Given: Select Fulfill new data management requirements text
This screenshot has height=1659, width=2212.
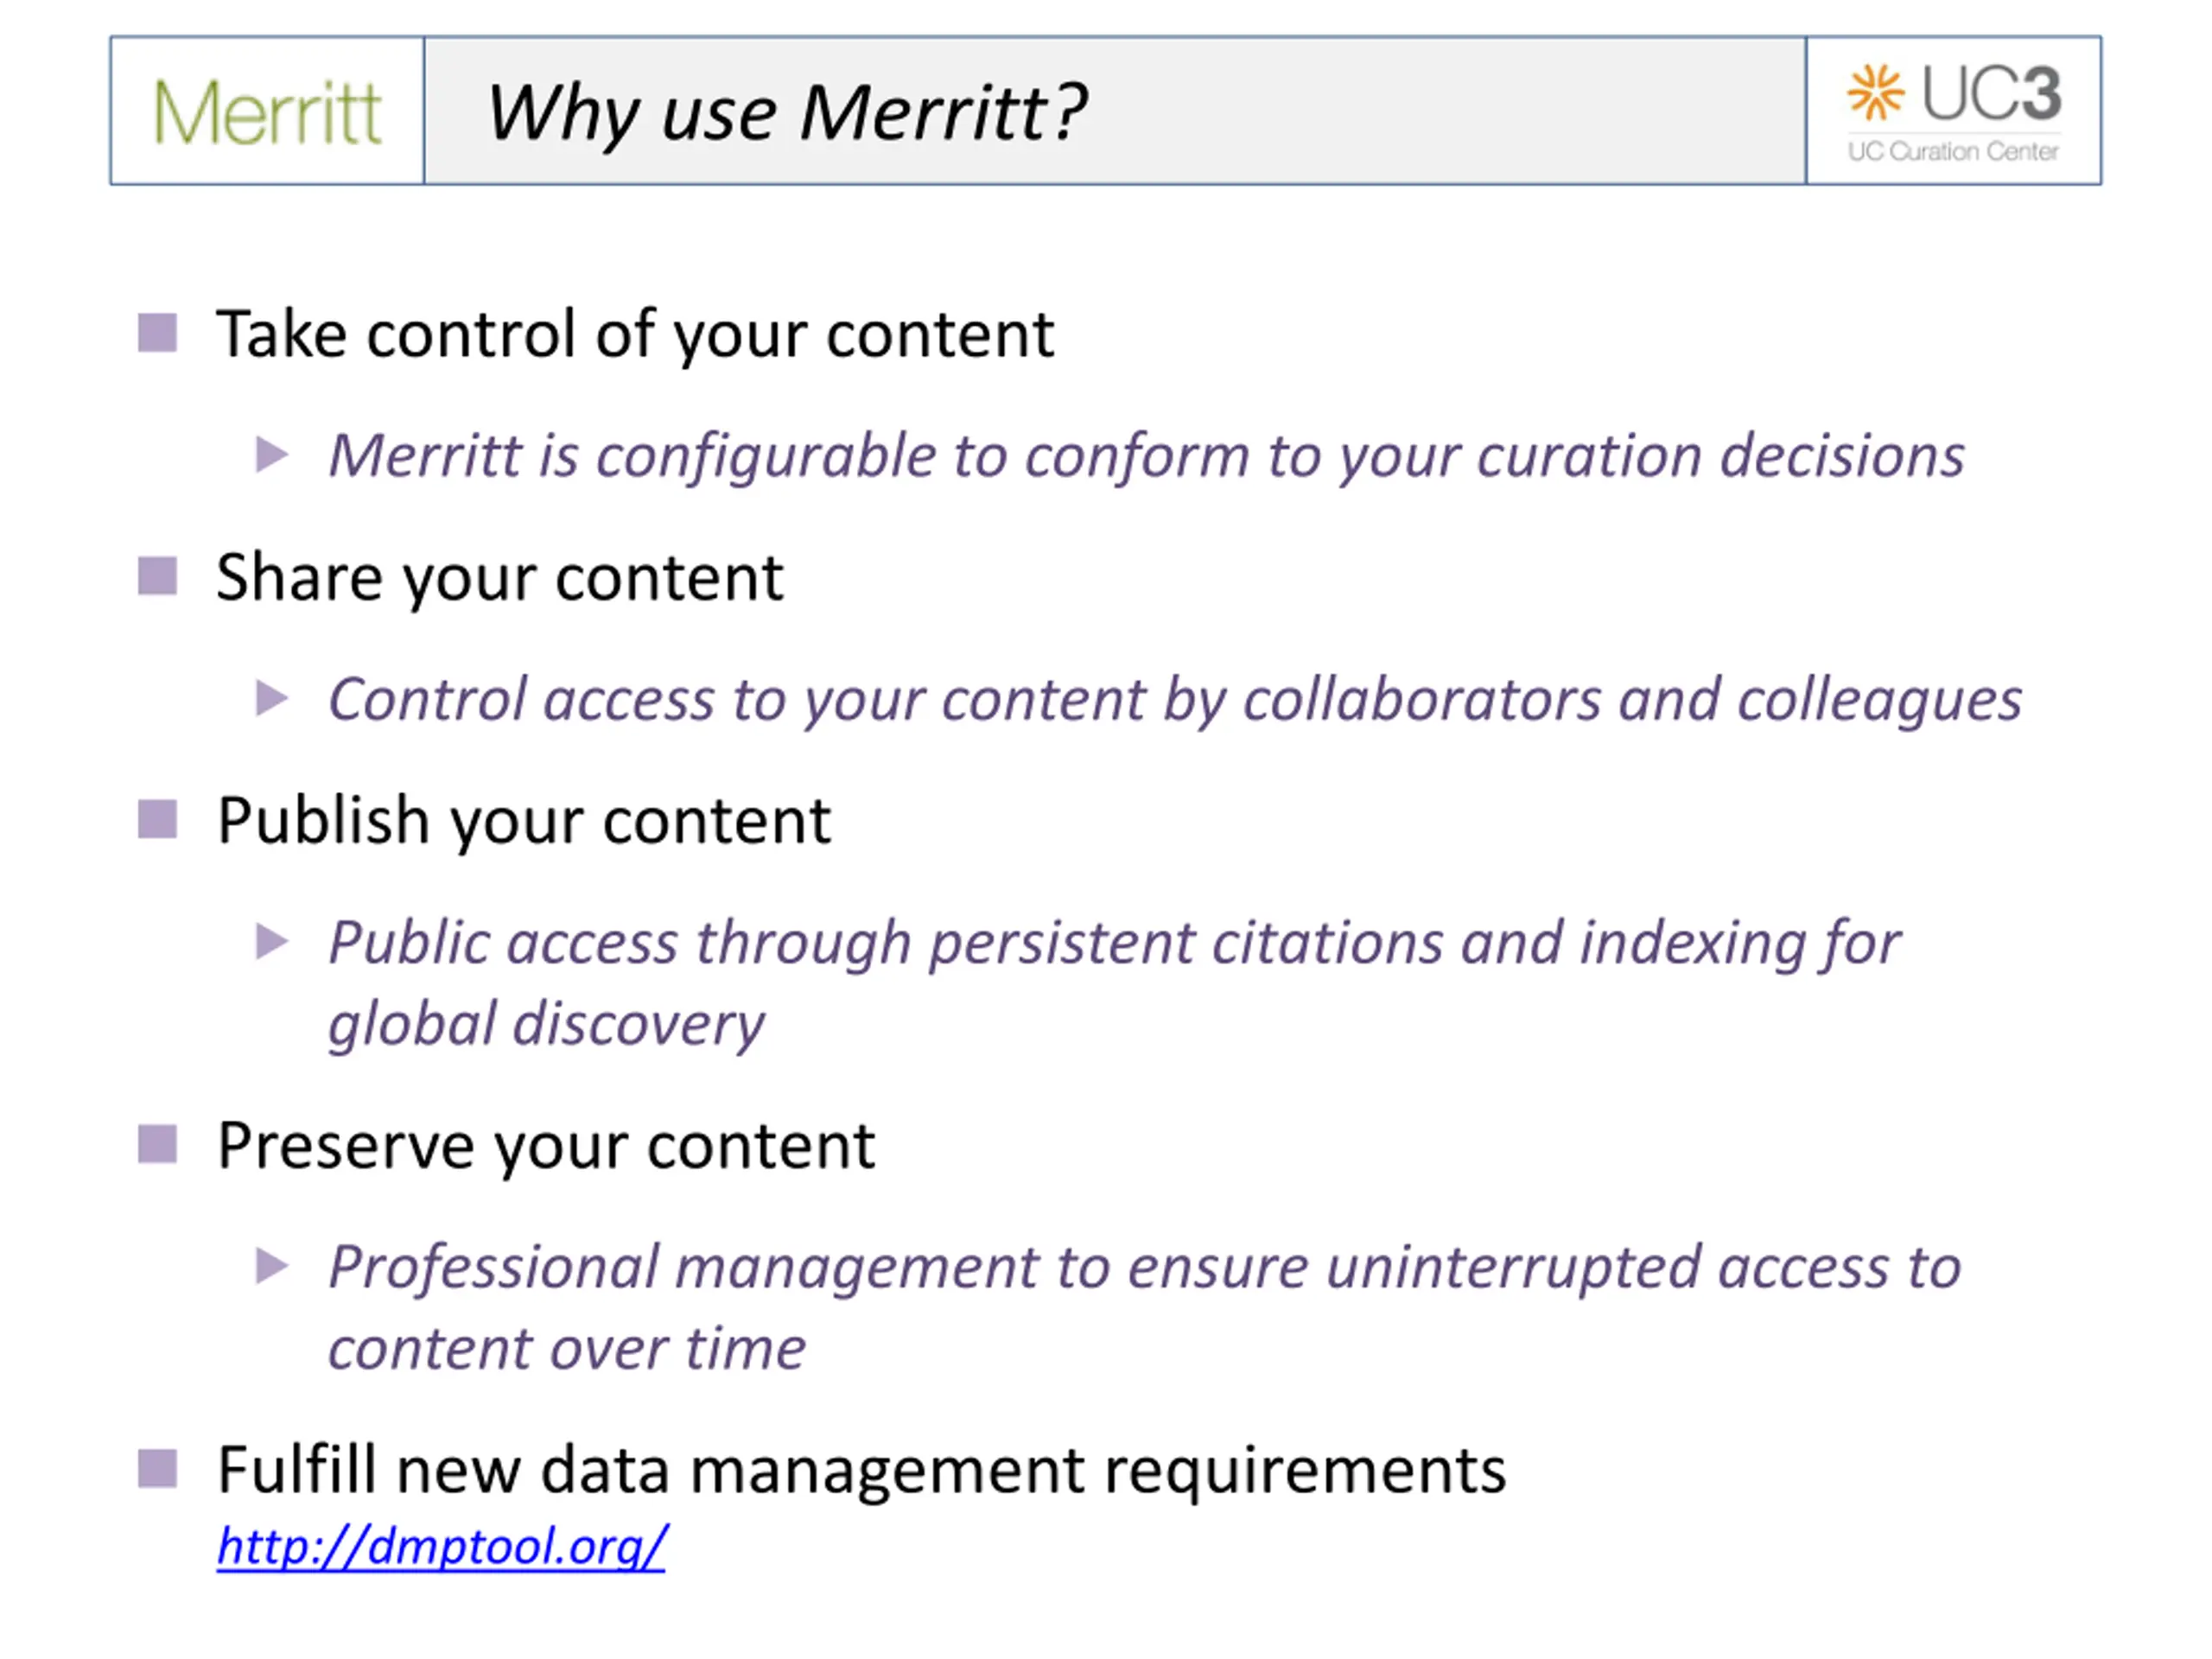Looking at the screenshot, I should [x=861, y=1471].
